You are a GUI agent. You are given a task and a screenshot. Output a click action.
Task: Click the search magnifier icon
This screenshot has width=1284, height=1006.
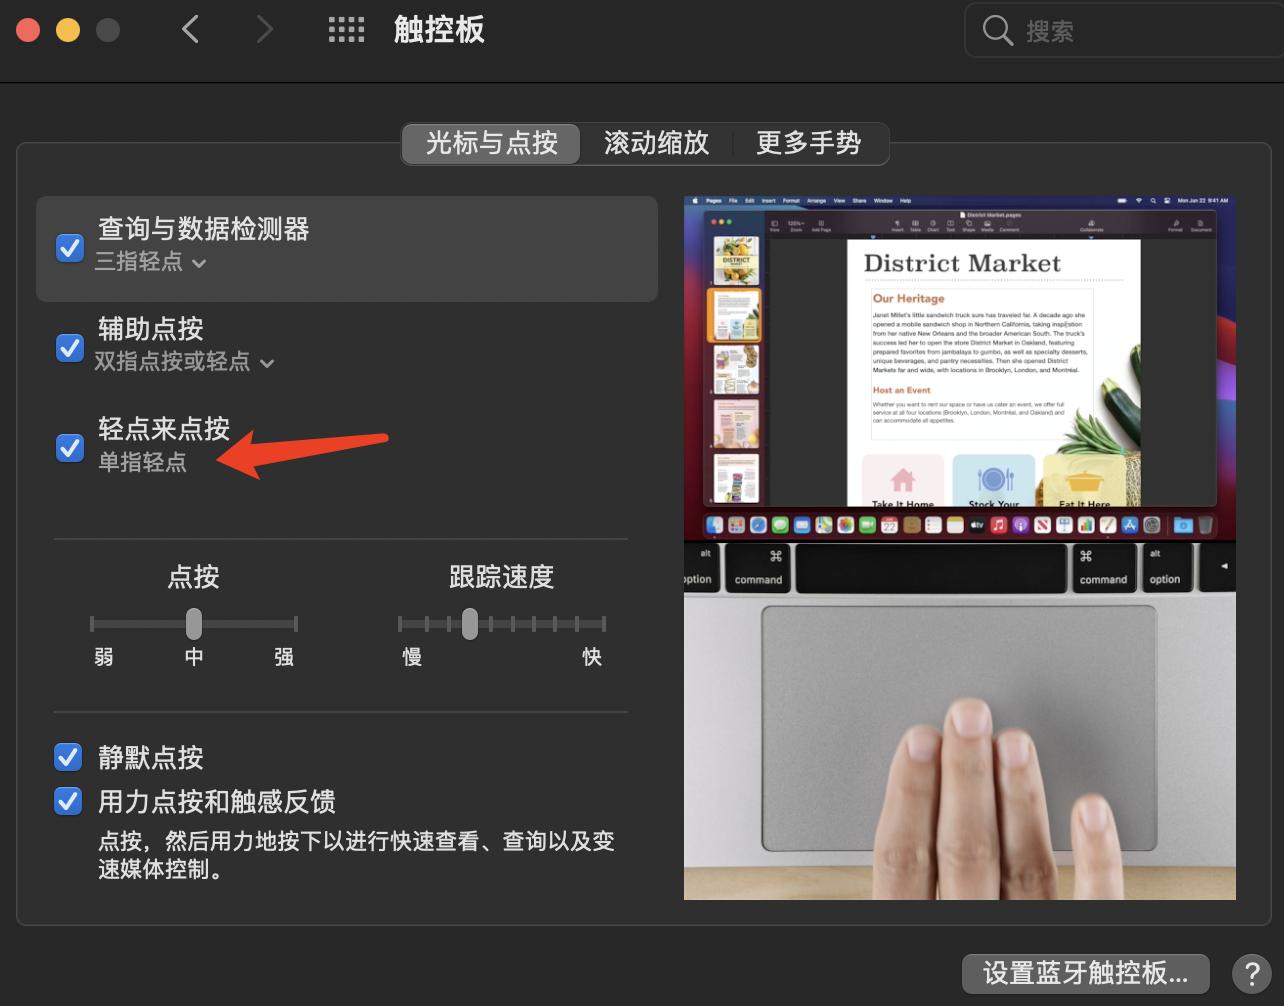coord(996,30)
